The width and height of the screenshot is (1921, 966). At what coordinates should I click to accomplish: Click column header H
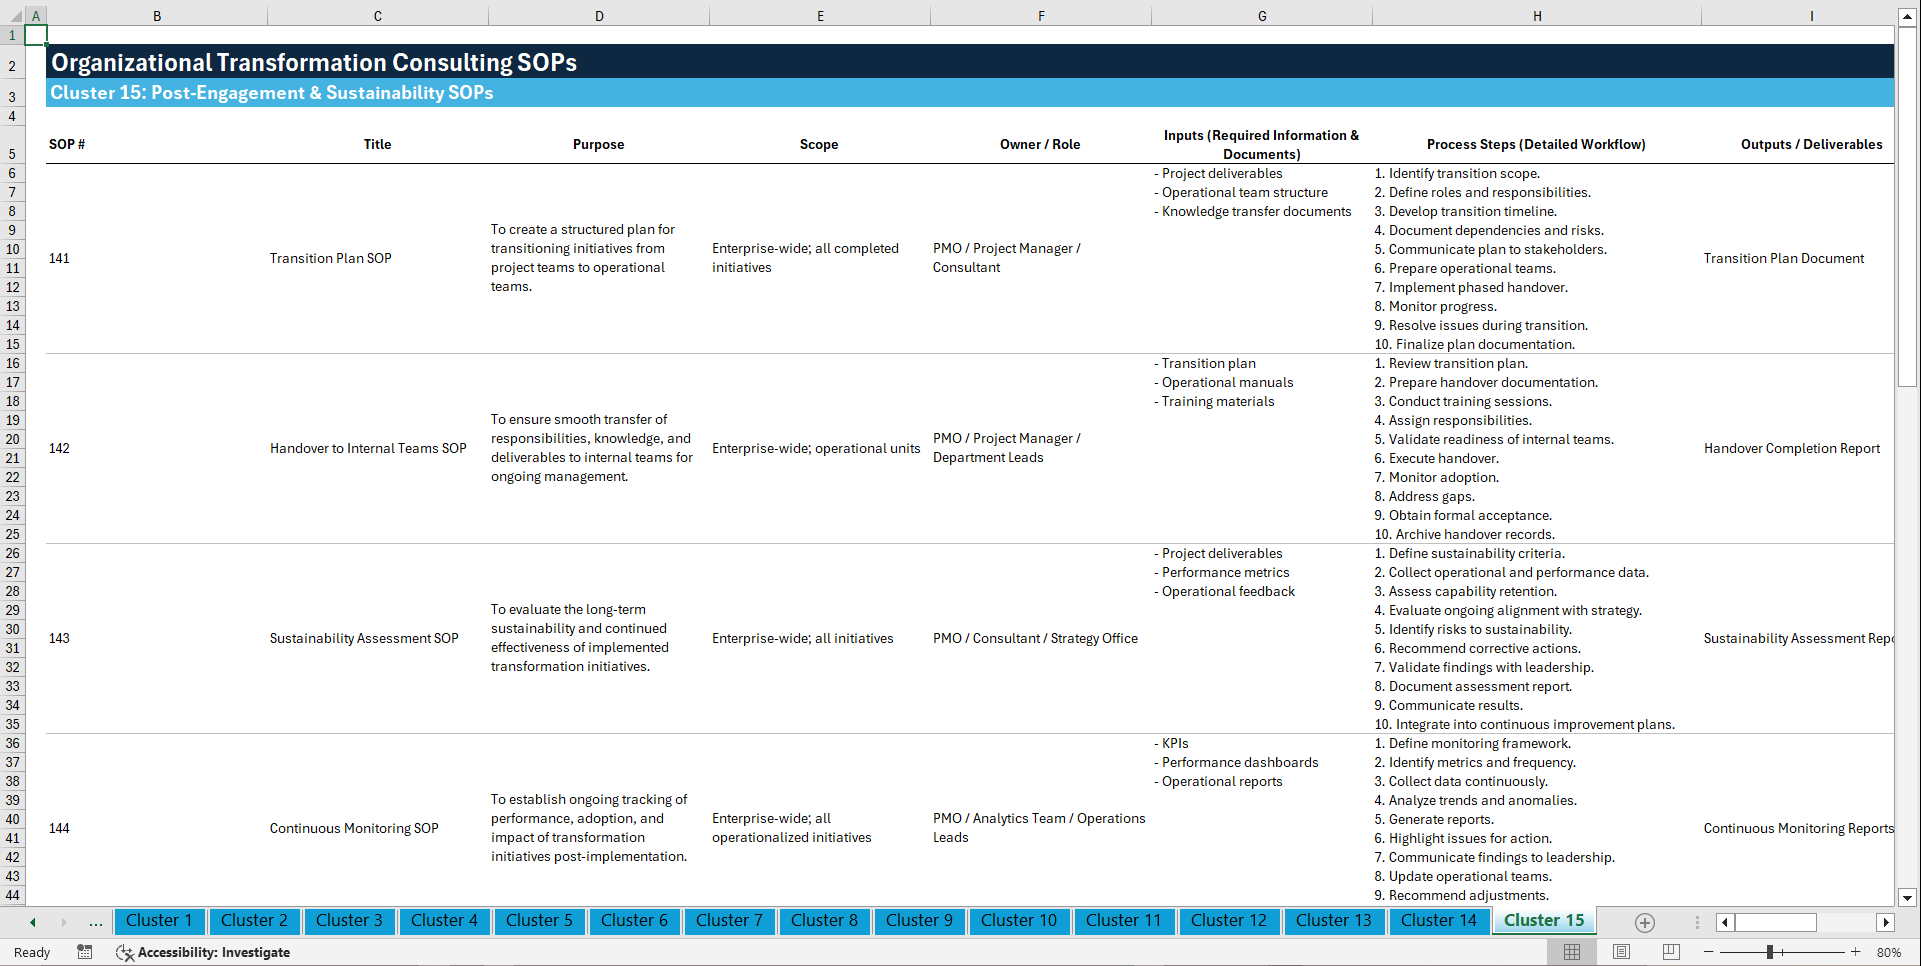coord(1537,15)
